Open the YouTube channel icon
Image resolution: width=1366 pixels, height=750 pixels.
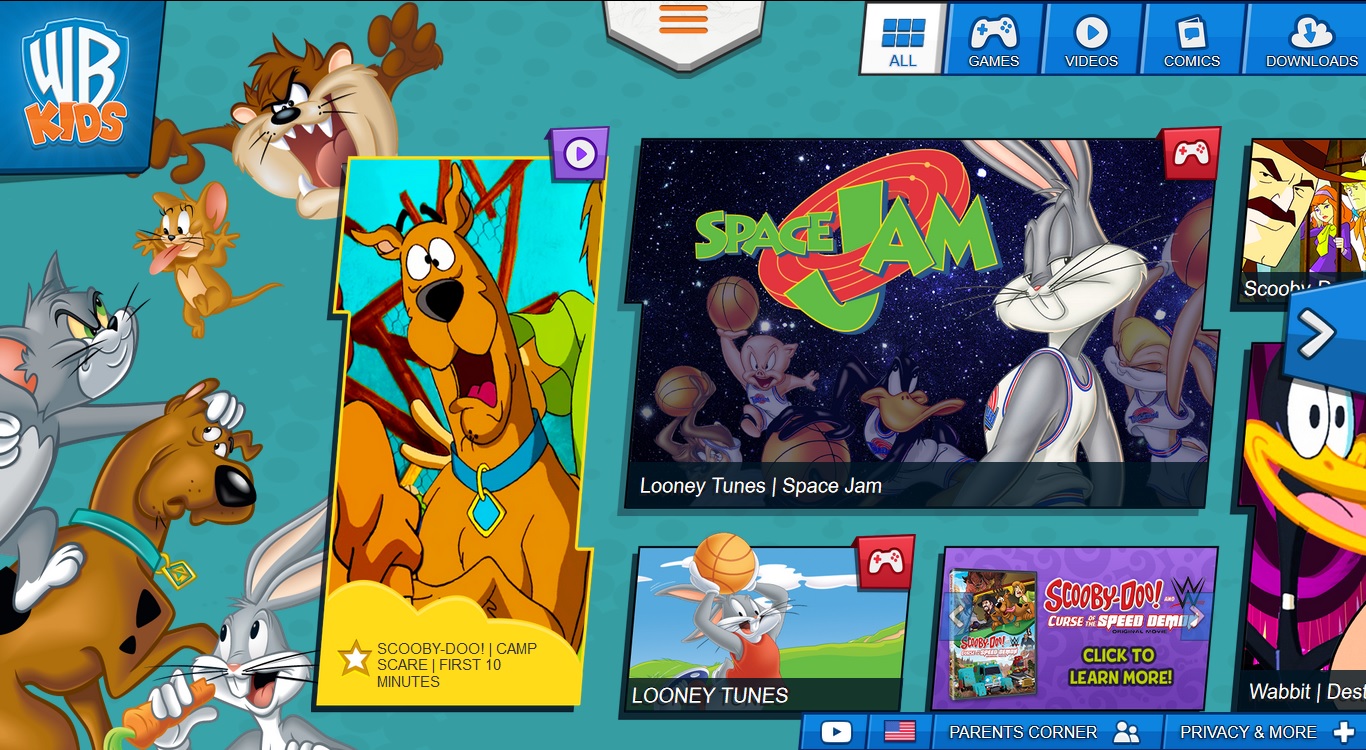point(836,732)
